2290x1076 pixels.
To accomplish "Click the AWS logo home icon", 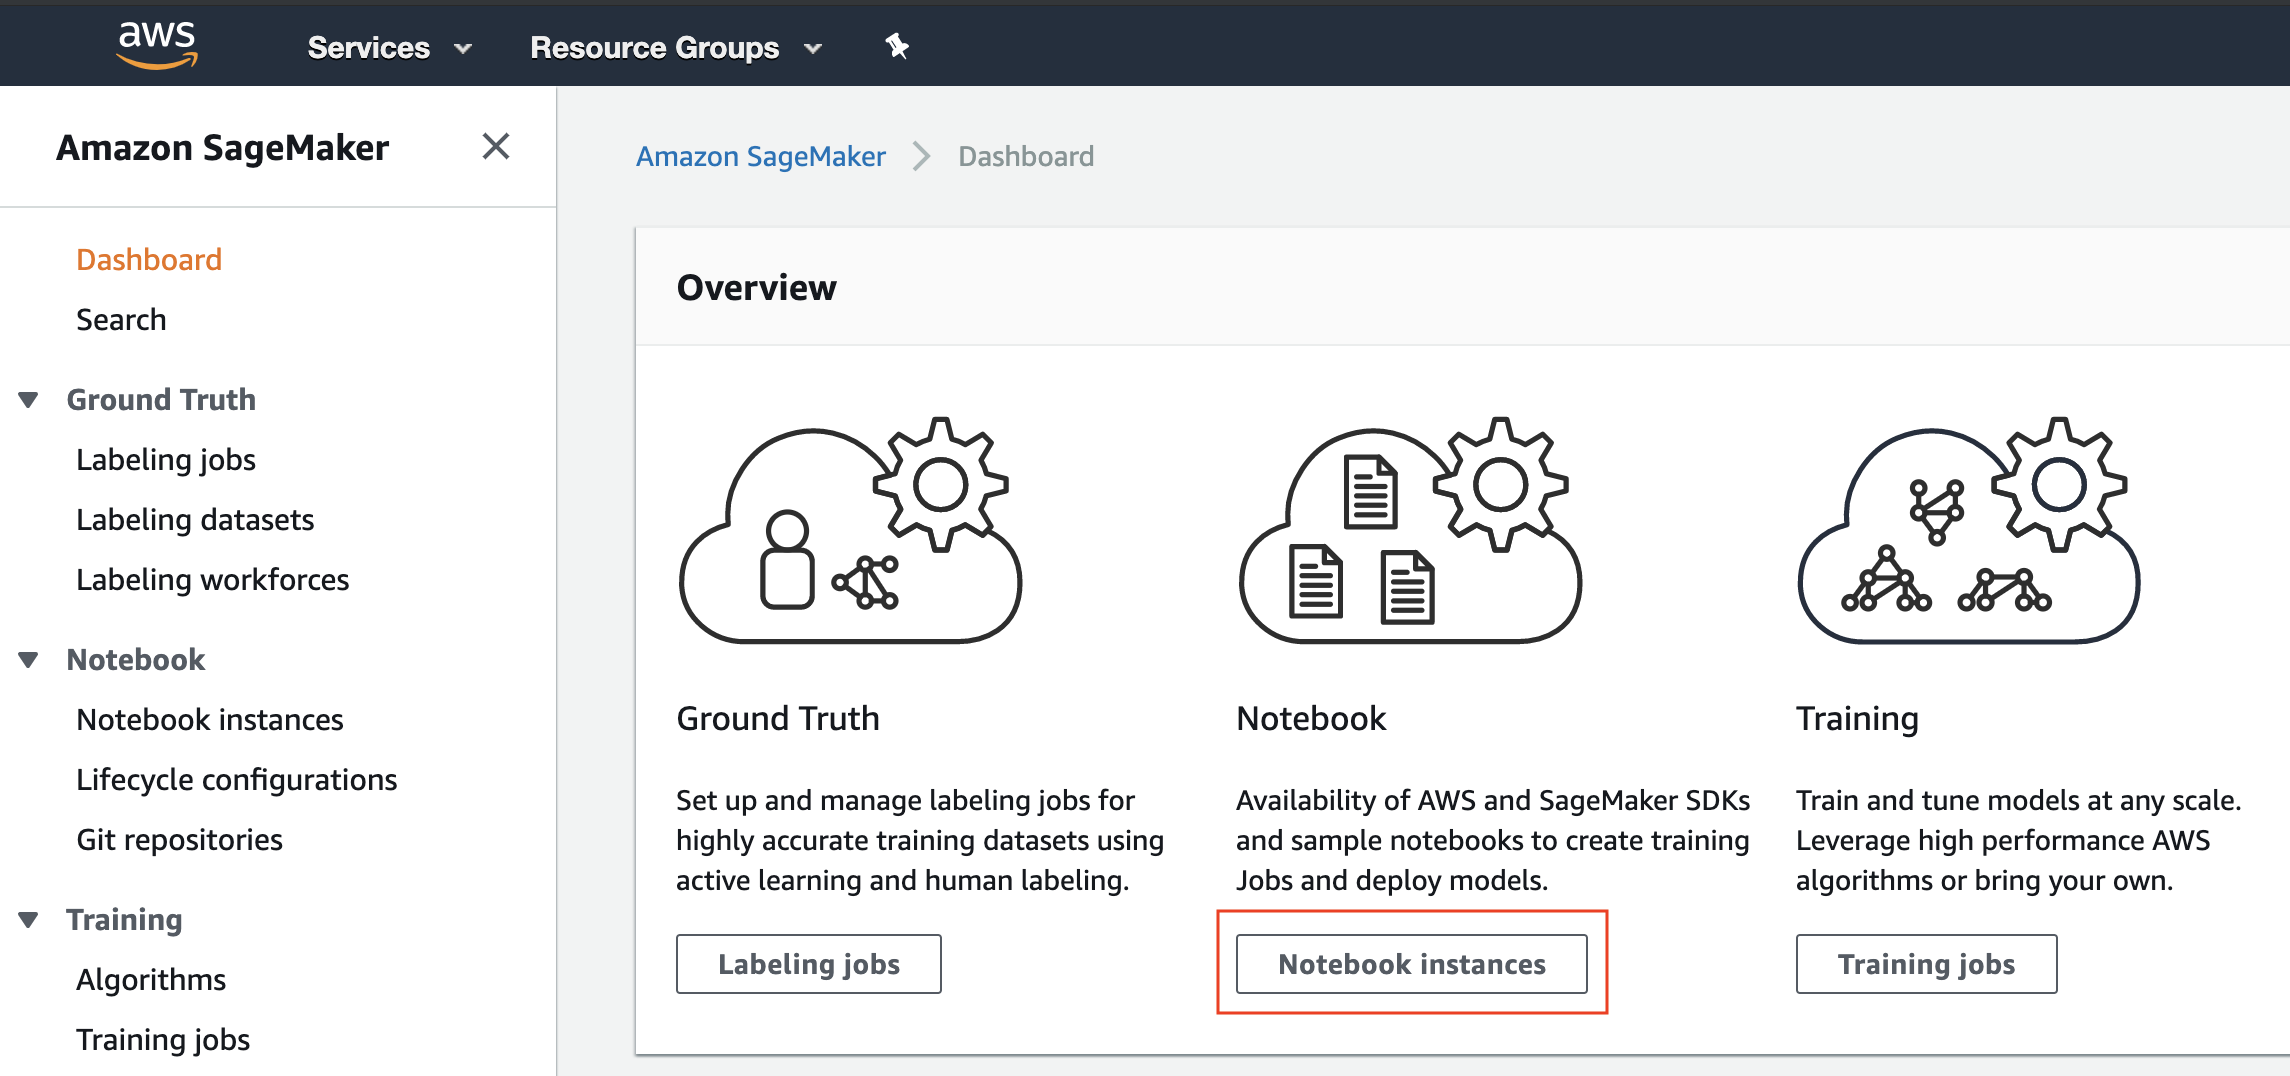I will (x=157, y=45).
